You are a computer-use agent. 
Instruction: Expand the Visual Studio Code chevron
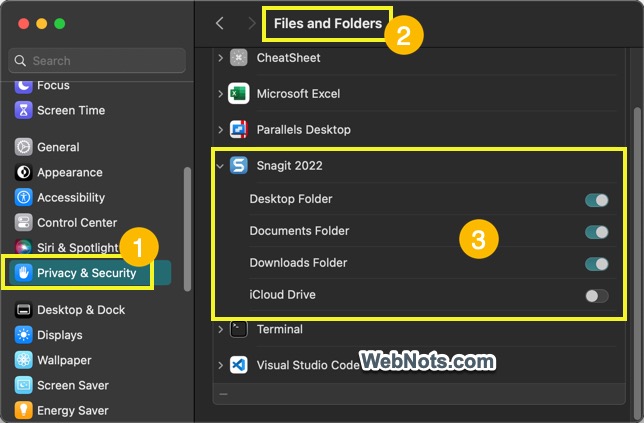point(221,365)
